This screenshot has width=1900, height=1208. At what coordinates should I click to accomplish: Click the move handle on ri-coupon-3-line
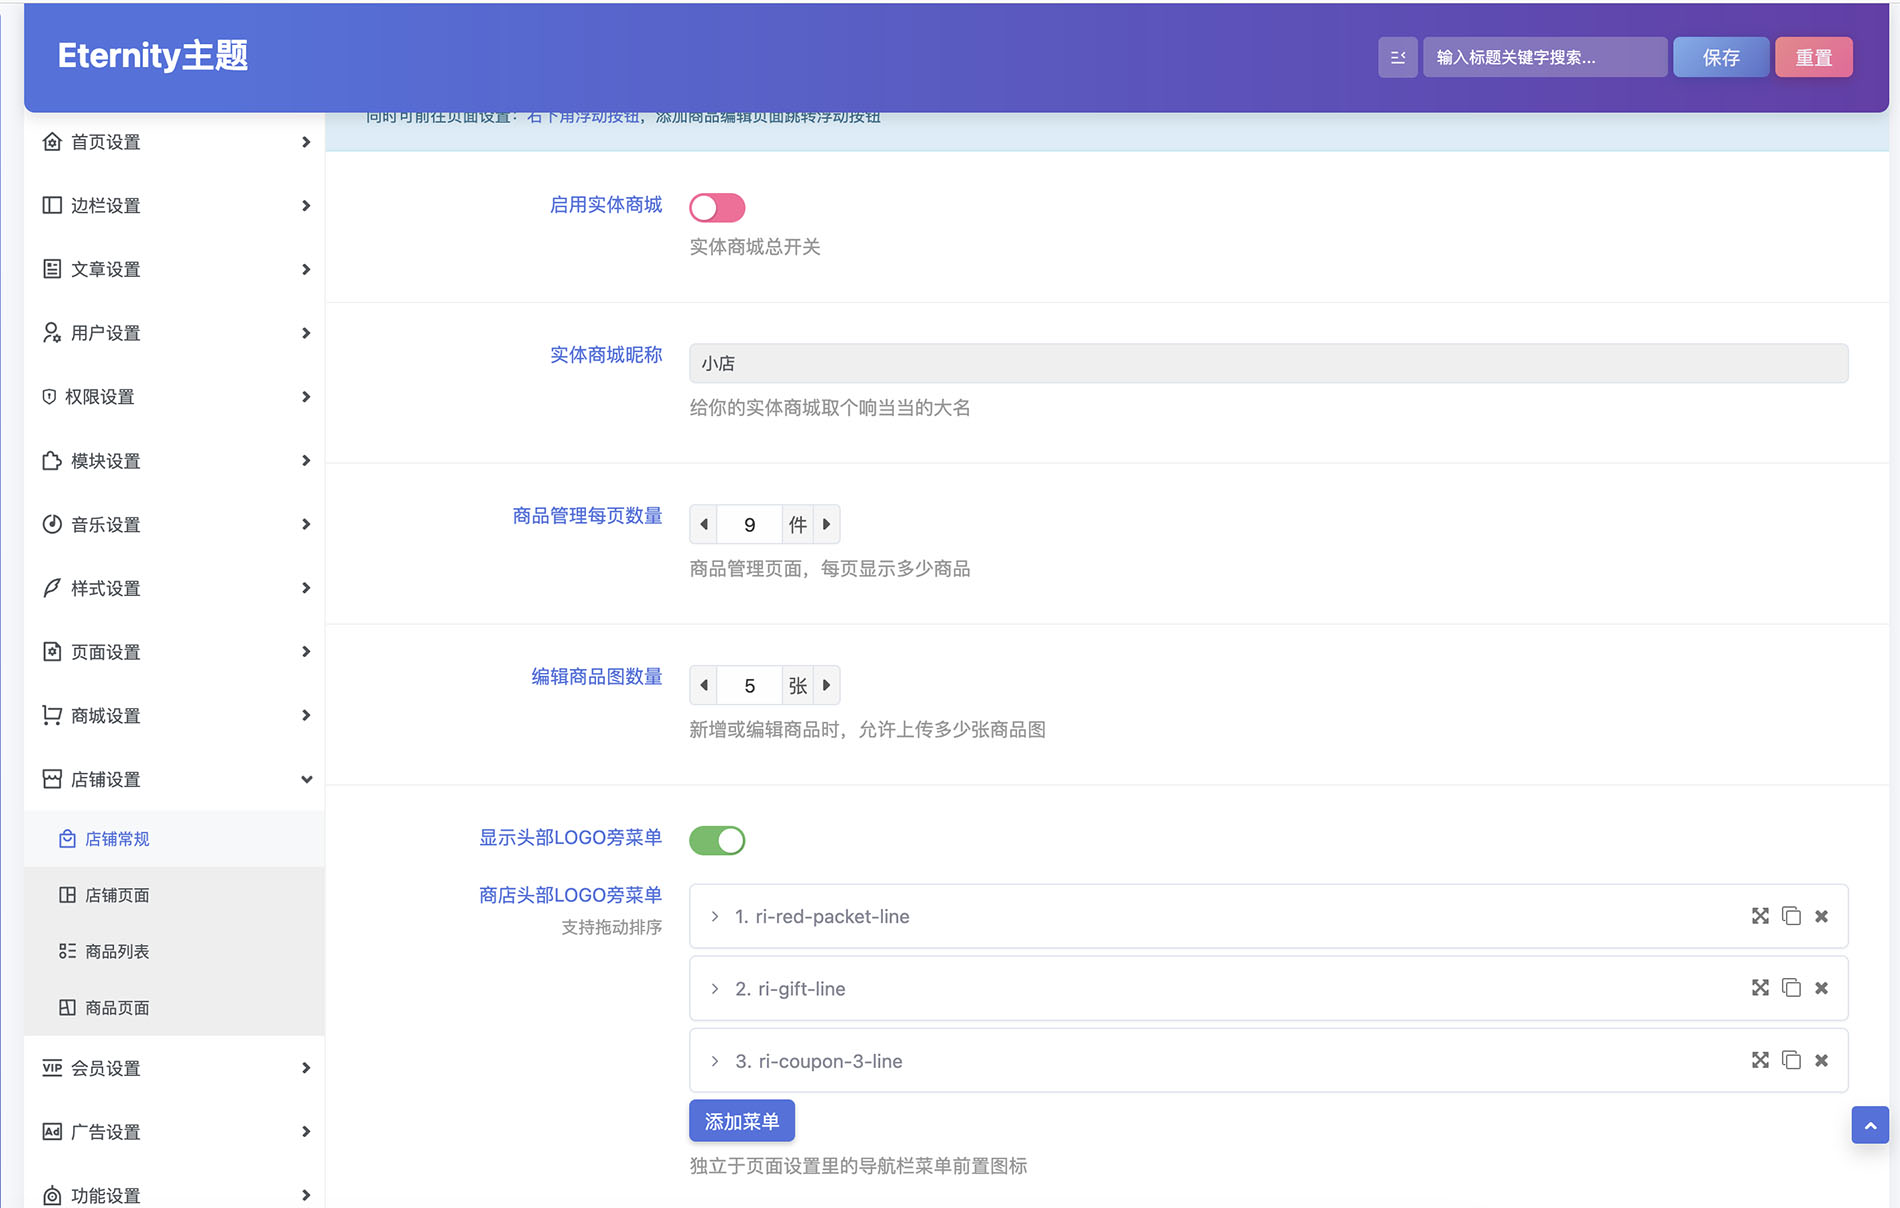tap(1760, 1060)
